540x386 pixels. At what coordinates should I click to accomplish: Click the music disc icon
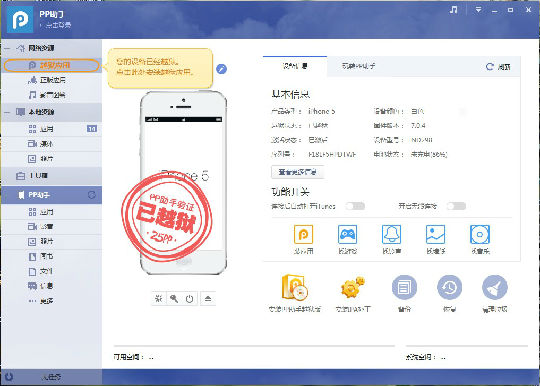480,234
